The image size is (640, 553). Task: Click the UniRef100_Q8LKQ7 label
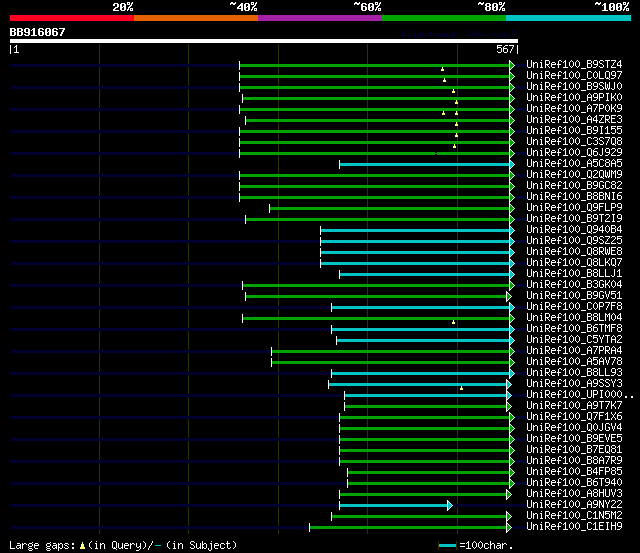574,263
